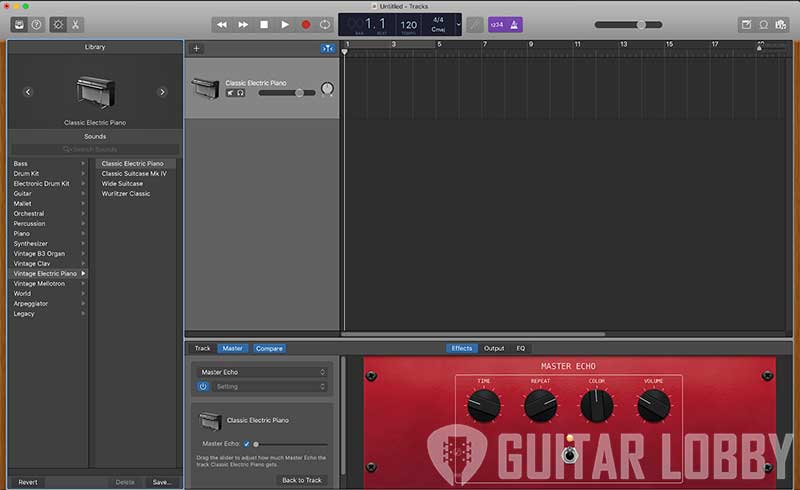
Task: Start playback with the Play button
Action: (285, 24)
